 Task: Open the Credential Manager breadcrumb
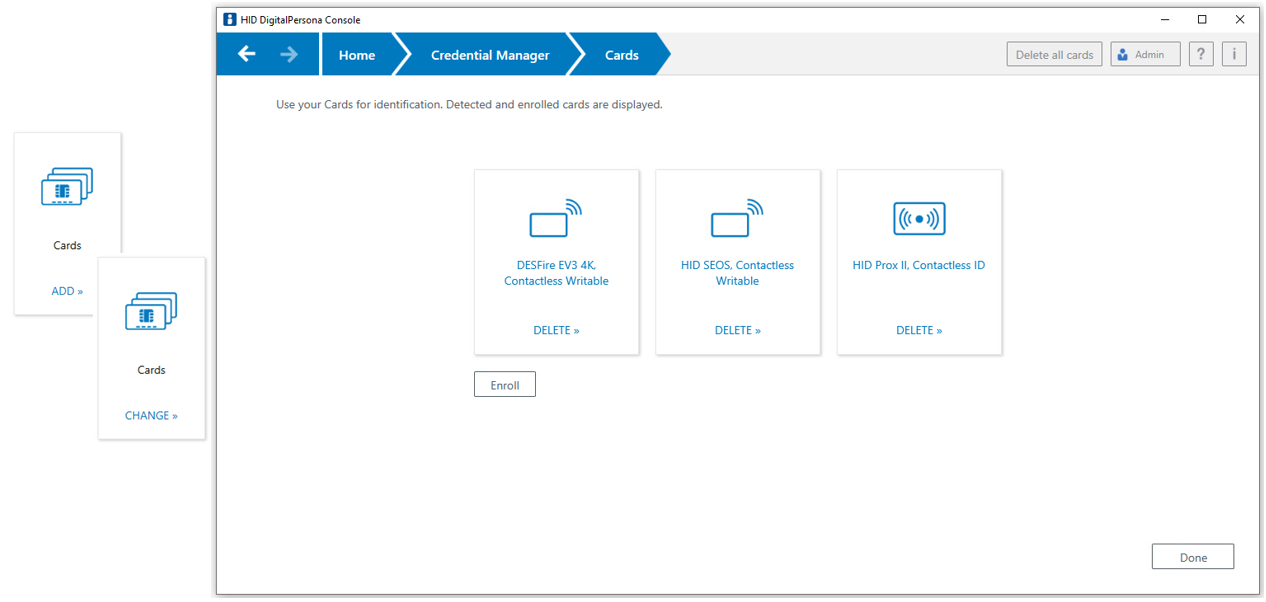click(x=490, y=55)
